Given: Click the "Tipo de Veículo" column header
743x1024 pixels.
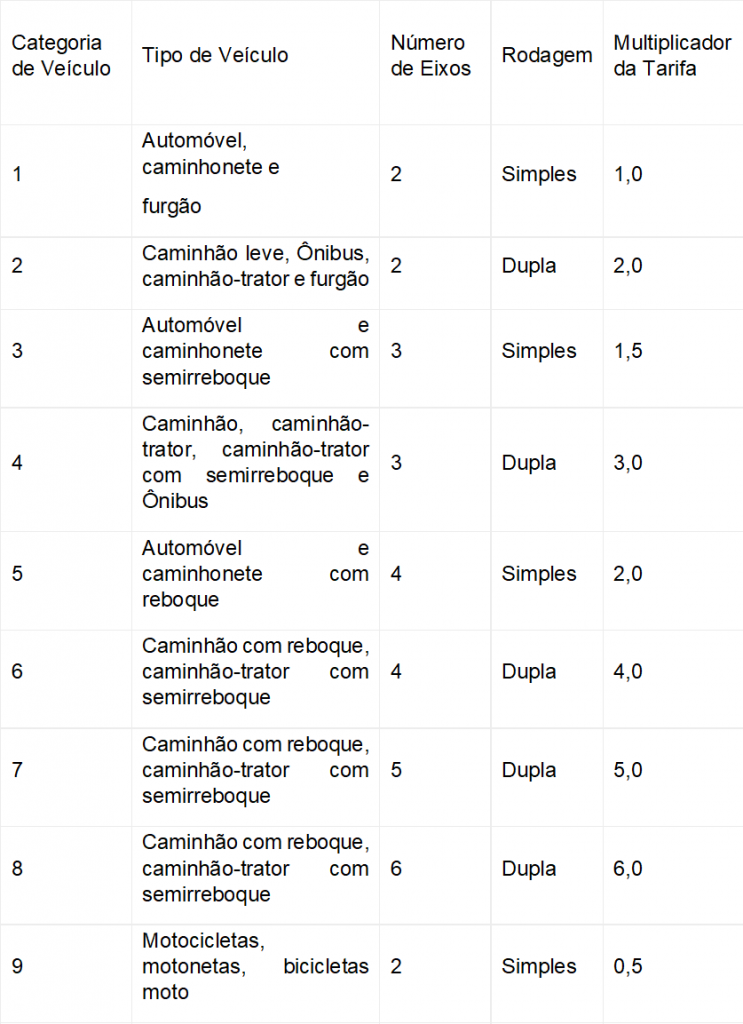Looking at the screenshot, I should [215, 56].
